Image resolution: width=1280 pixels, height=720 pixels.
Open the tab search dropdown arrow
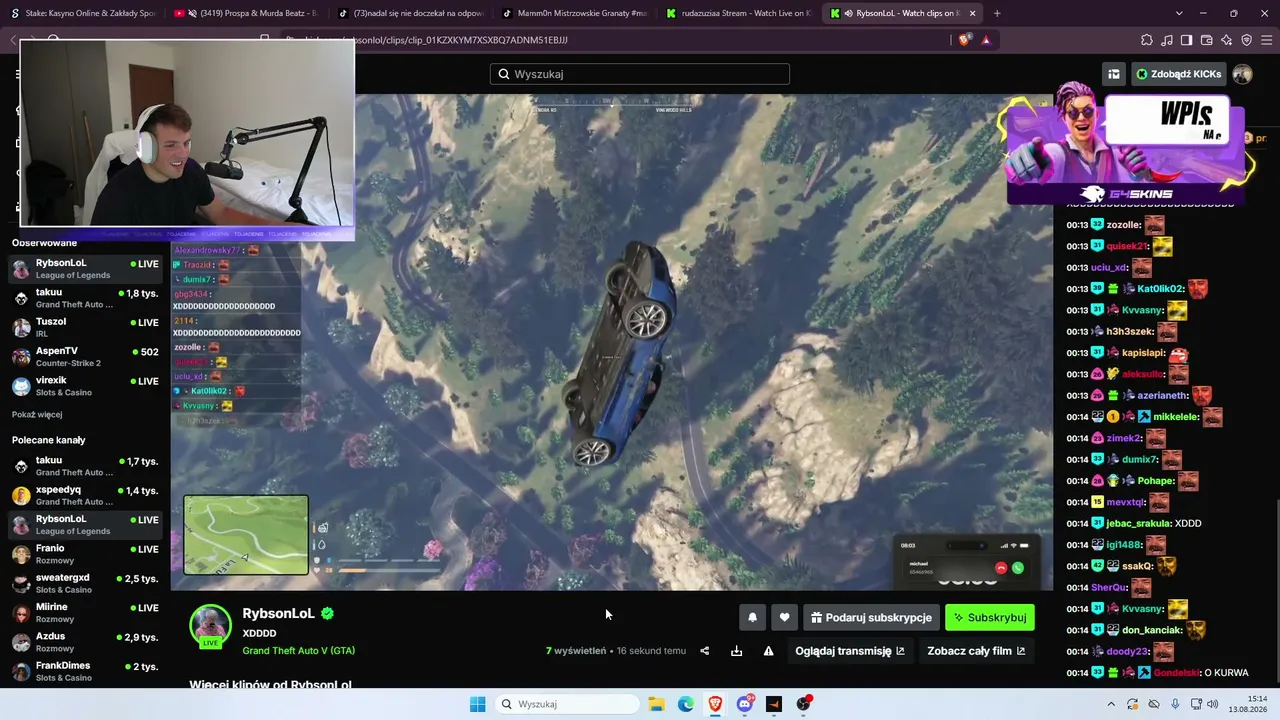[x=1179, y=13]
